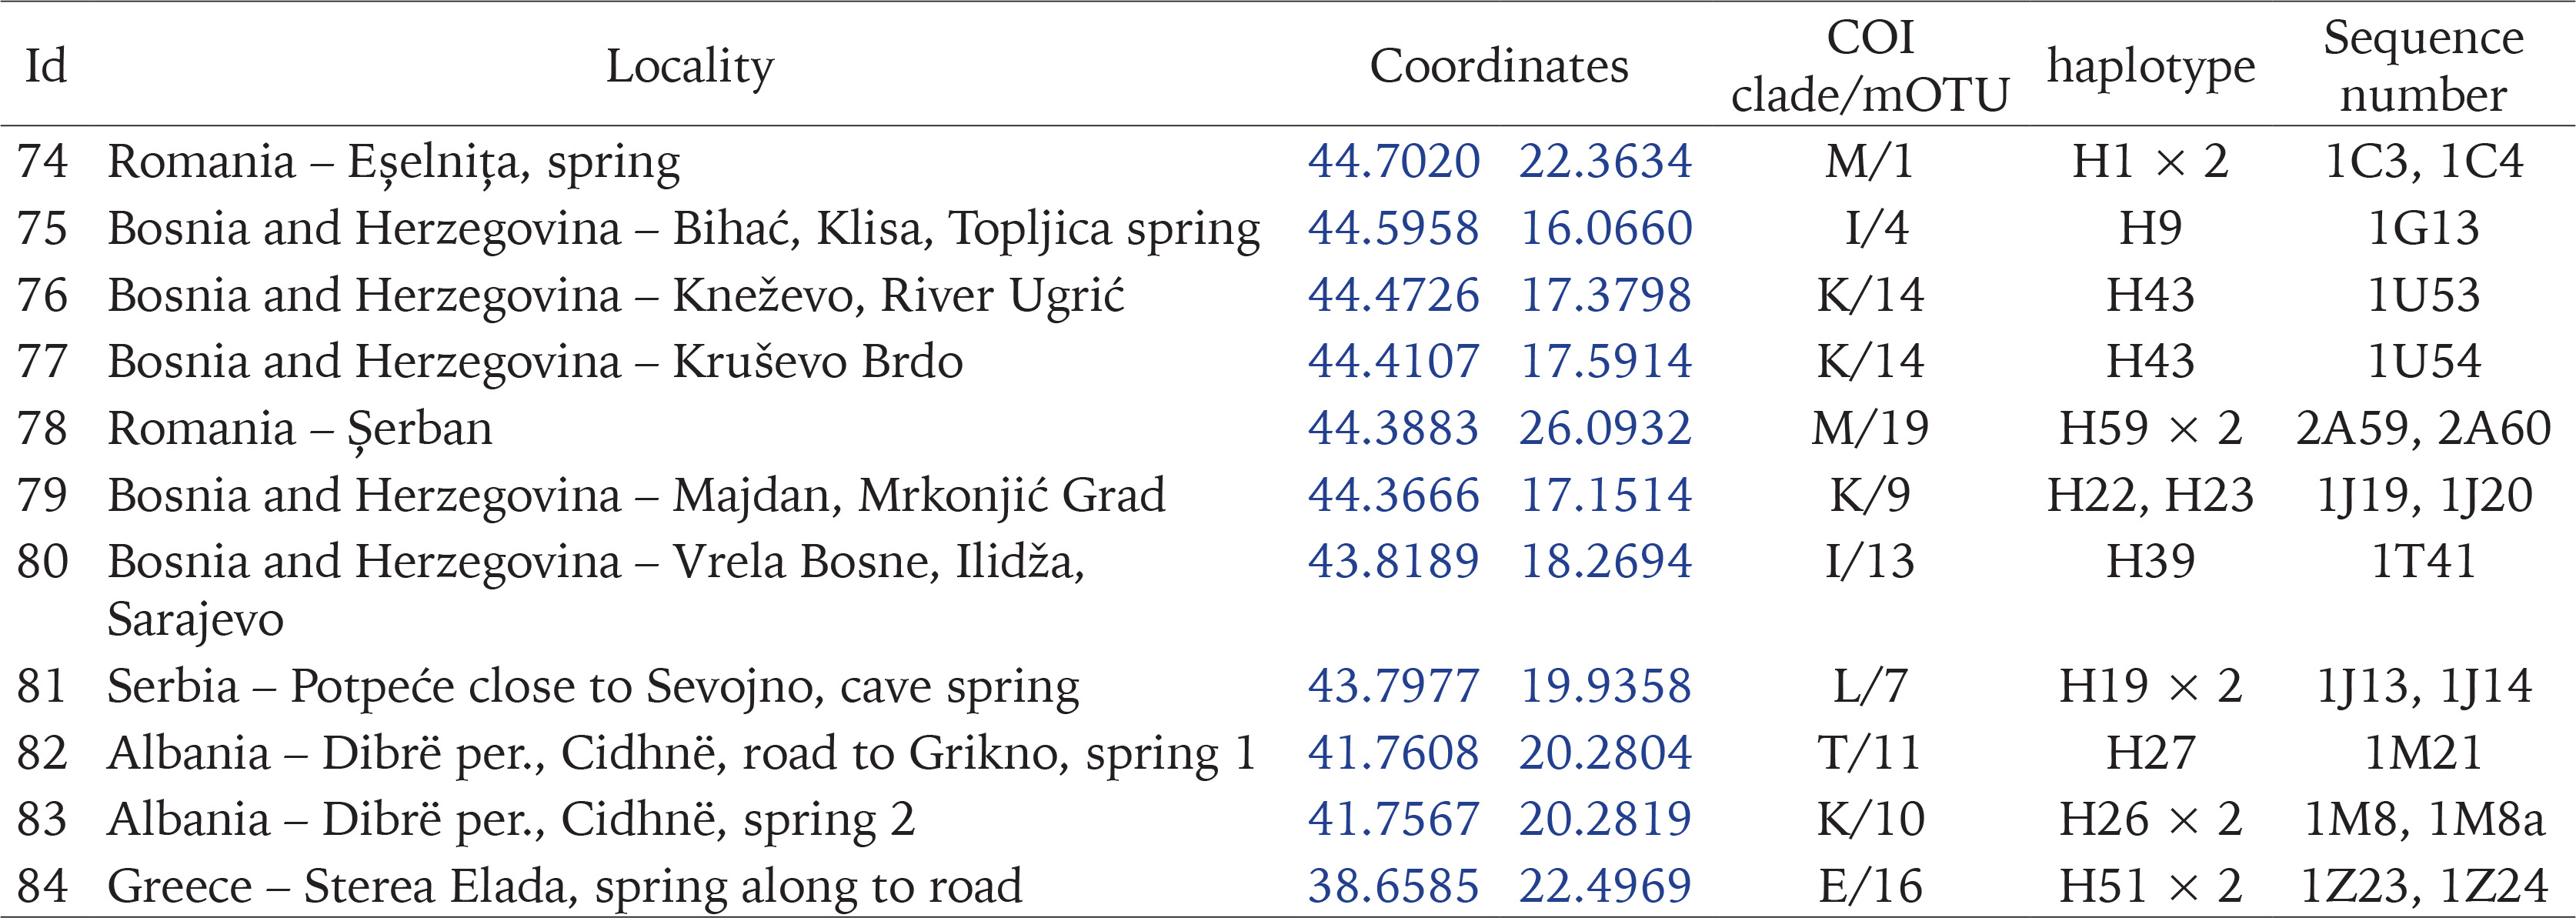Open coordinate link 44.5958 for Bihać

[x=1393, y=228]
